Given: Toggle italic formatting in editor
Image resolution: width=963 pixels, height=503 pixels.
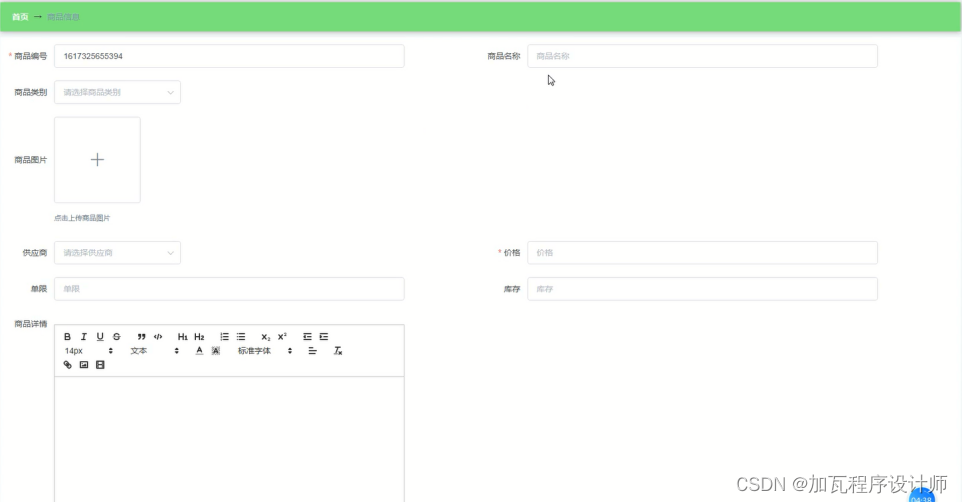Looking at the screenshot, I should [x=84, y=337].
